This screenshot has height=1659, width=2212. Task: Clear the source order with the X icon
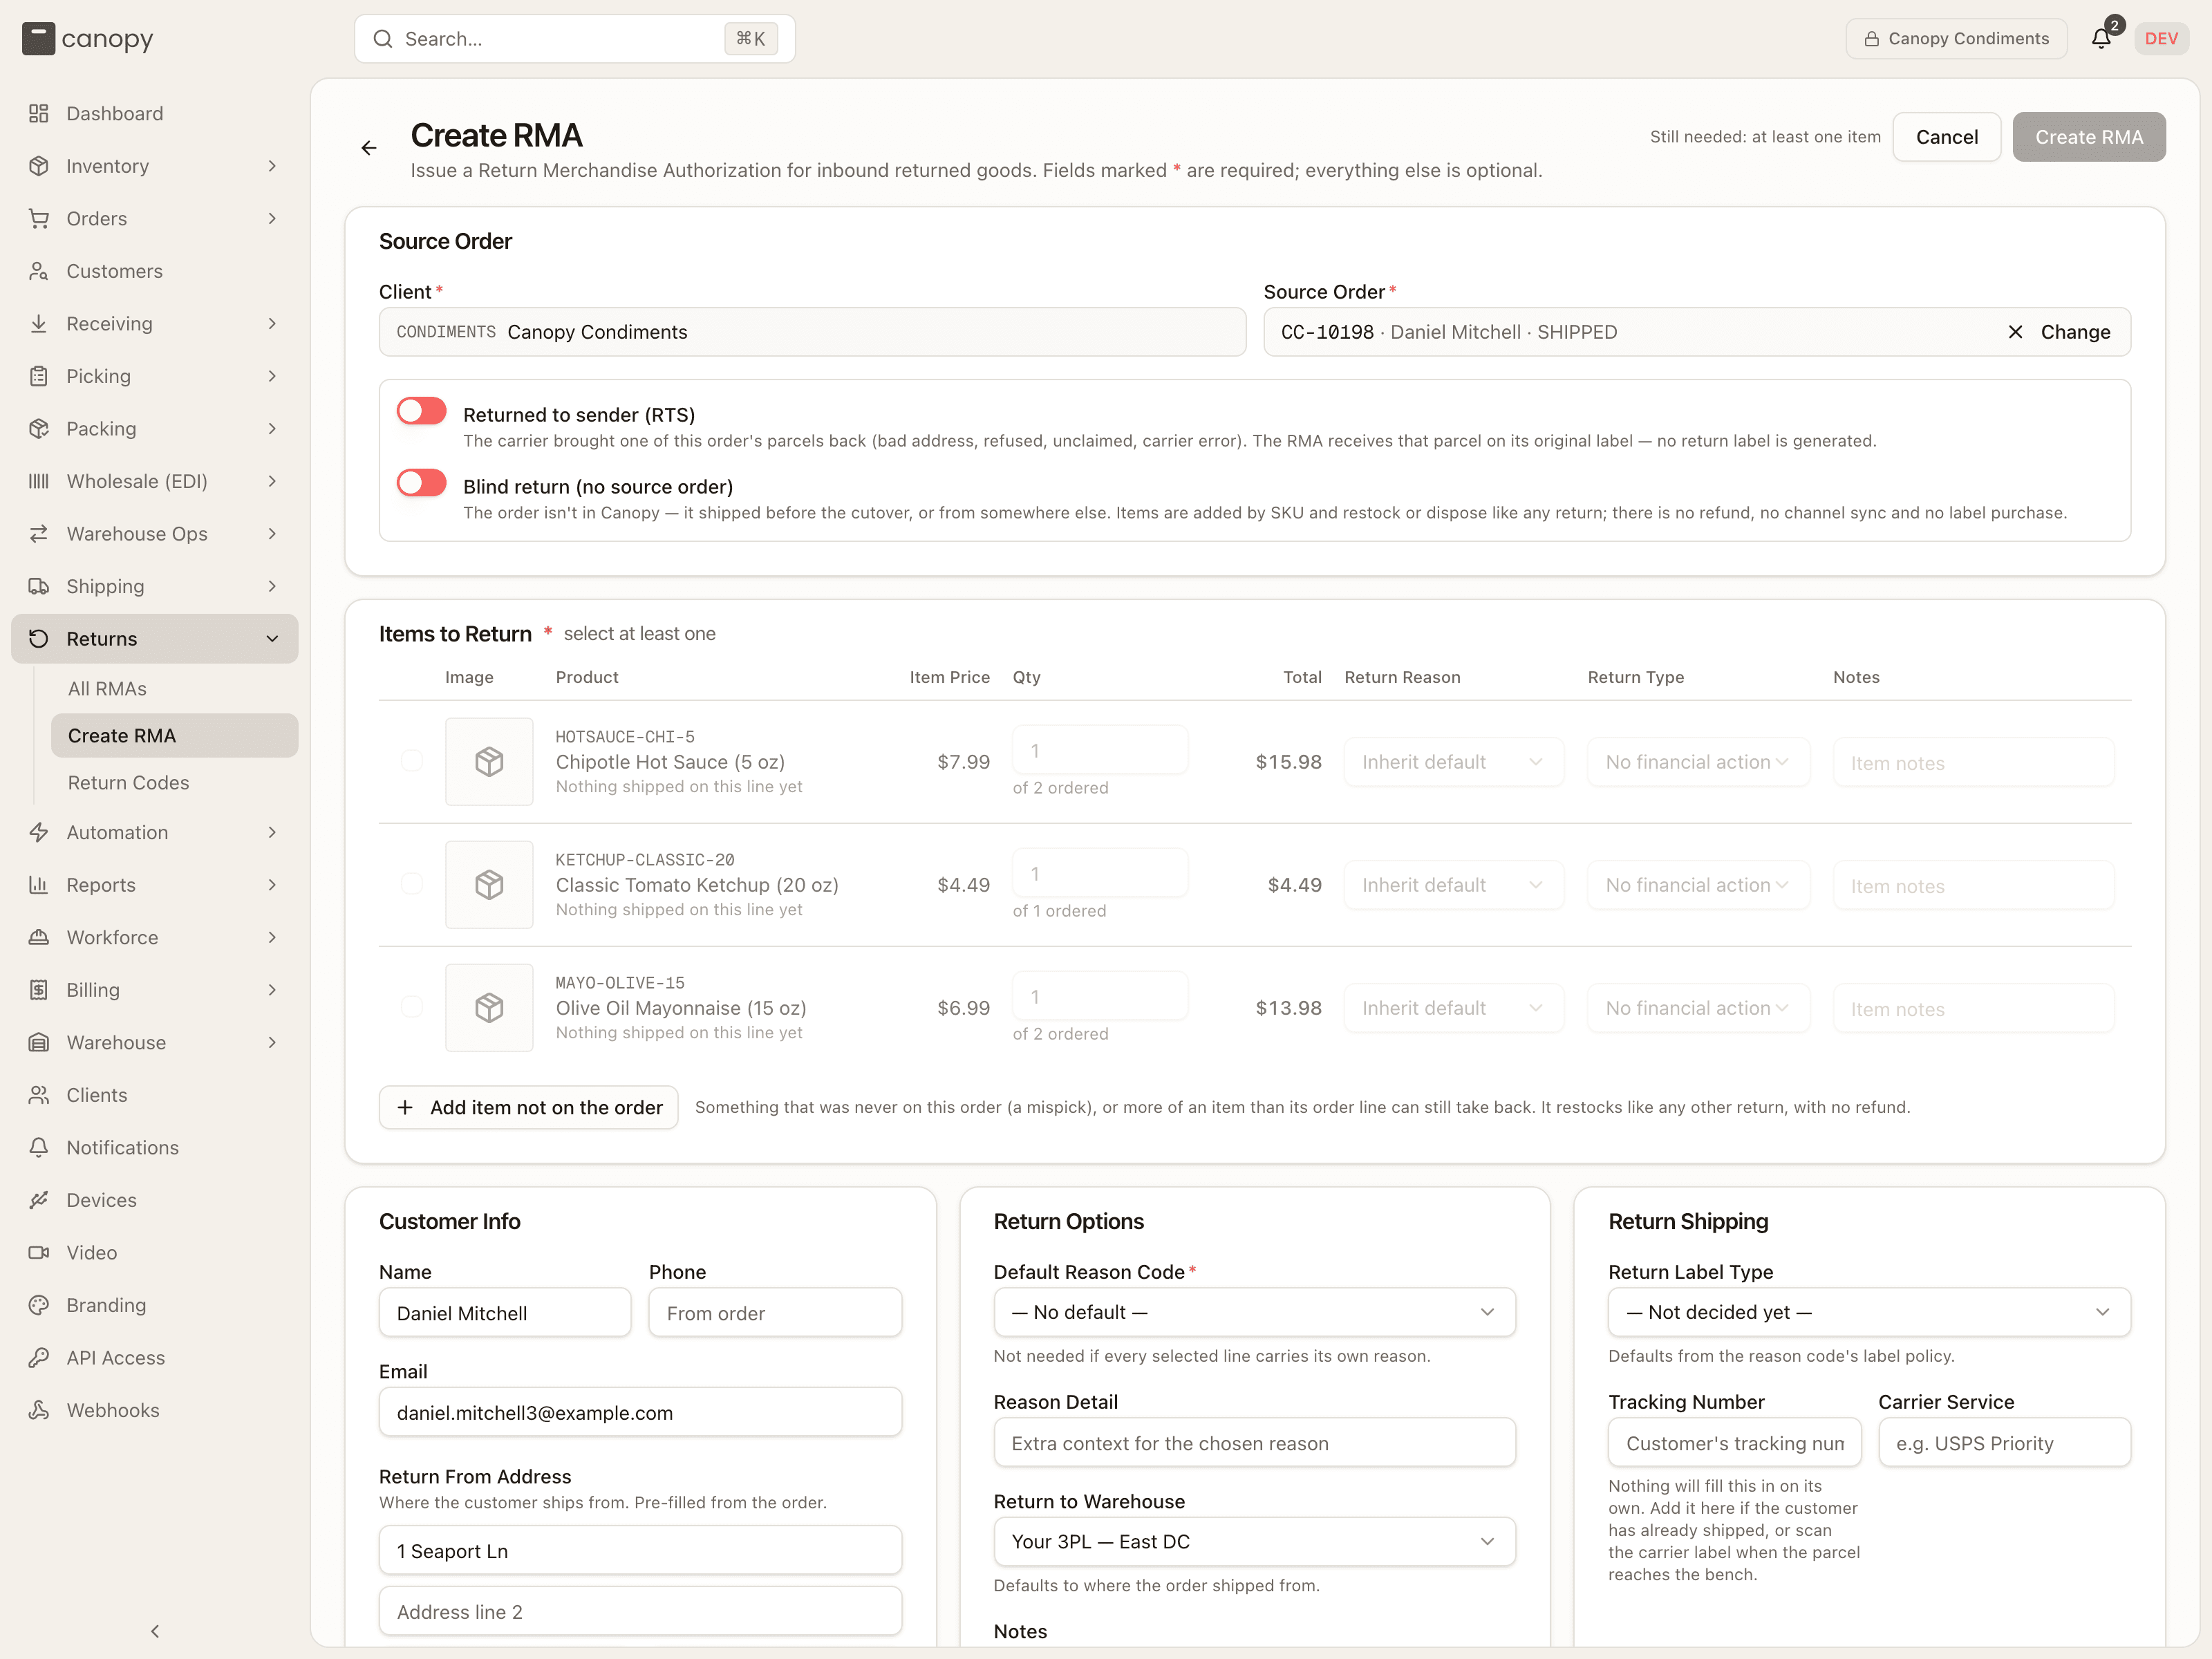tap(2015, 332)
